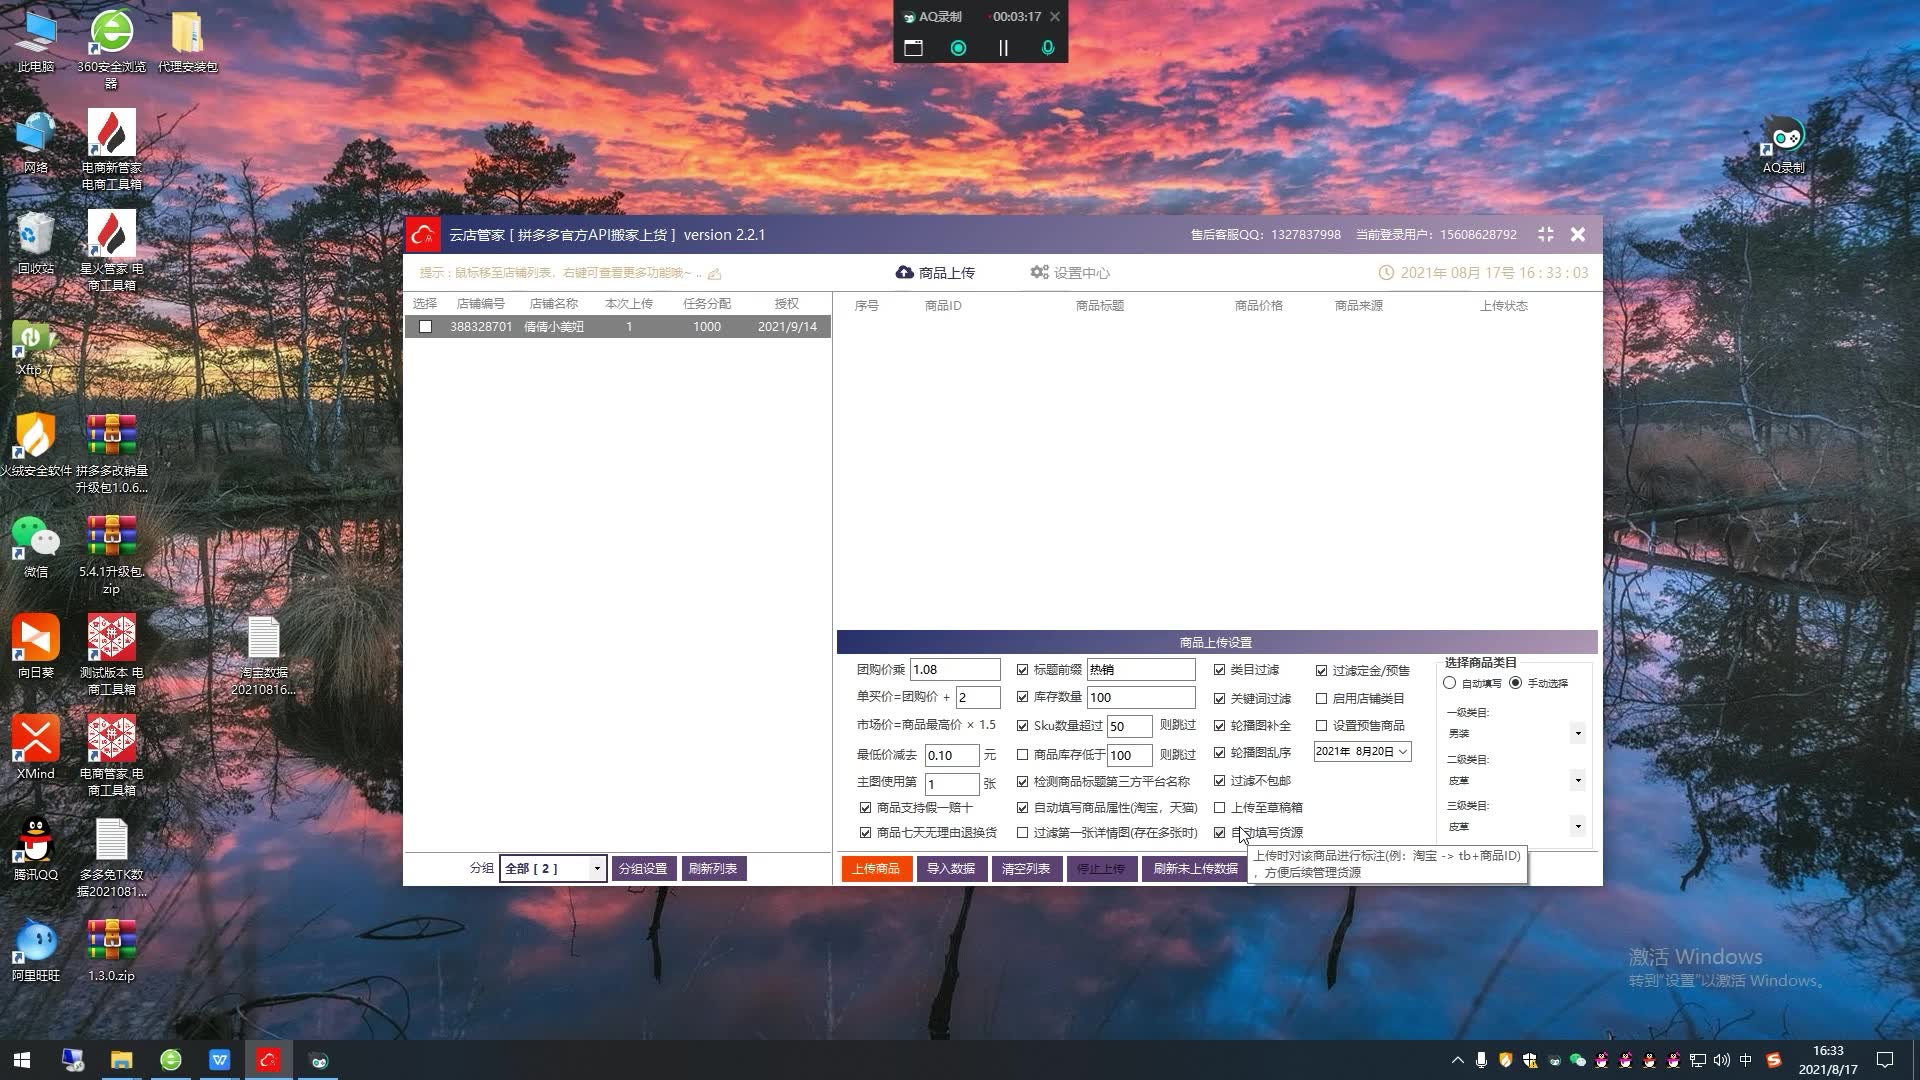Click the shrink window icon in title bar
Viewport: 1920px width, 1080px height.
(x=1545, y=234)
